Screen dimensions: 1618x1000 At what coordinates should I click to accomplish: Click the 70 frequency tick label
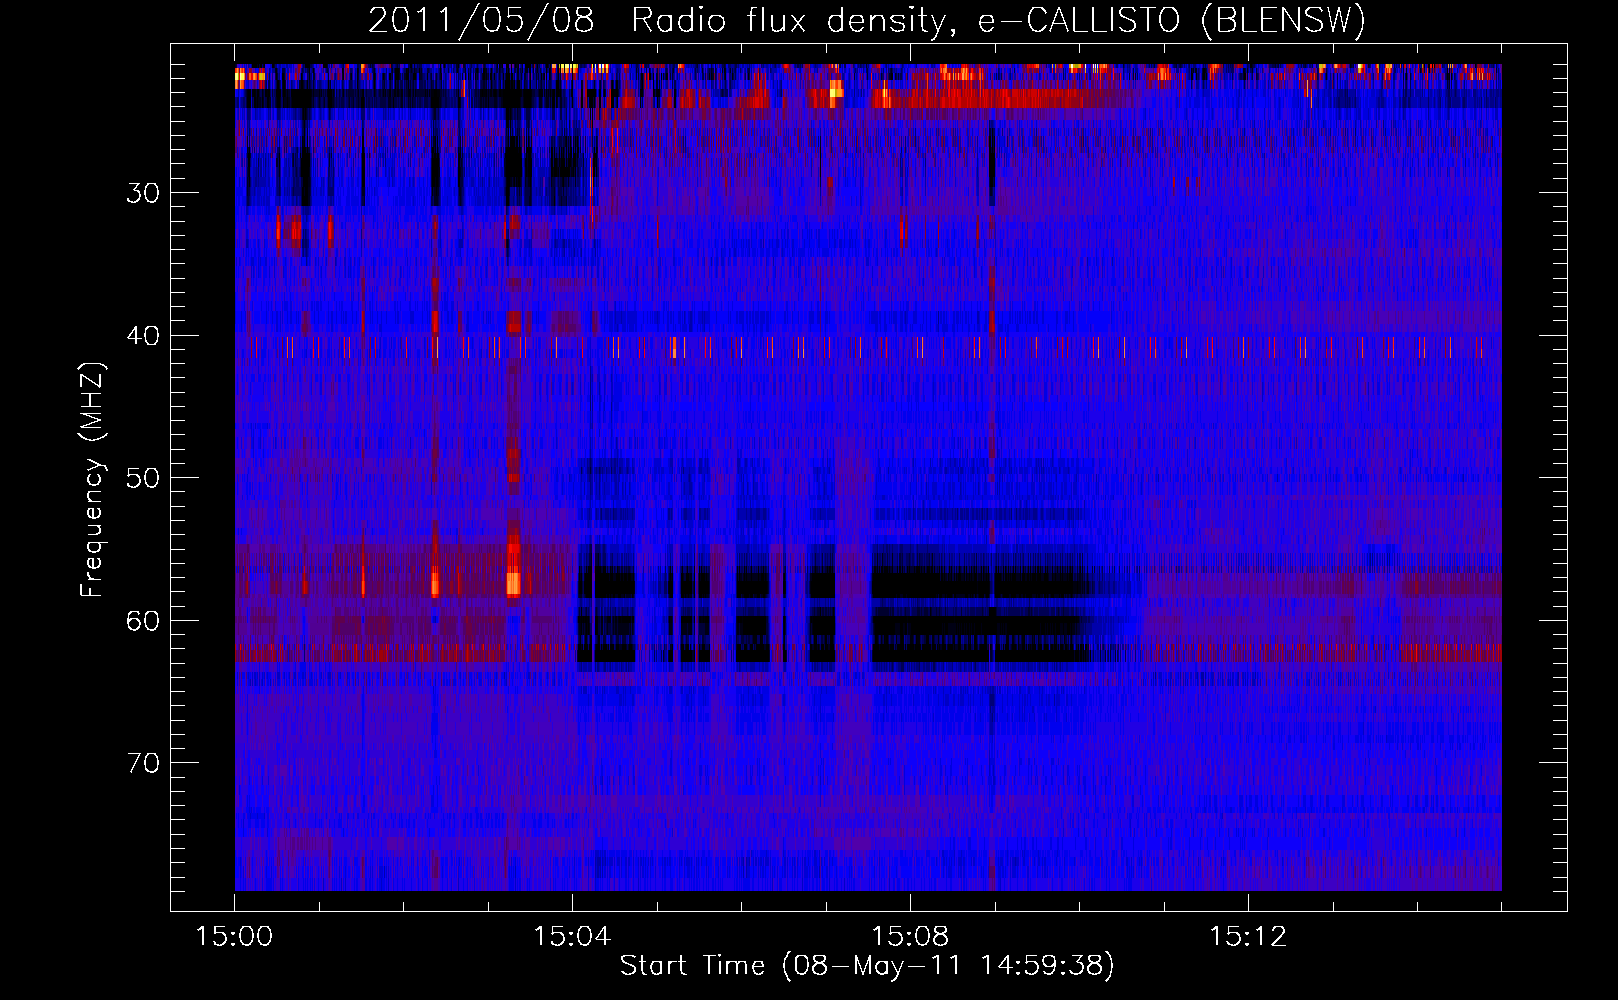click(x=143, y=764)
